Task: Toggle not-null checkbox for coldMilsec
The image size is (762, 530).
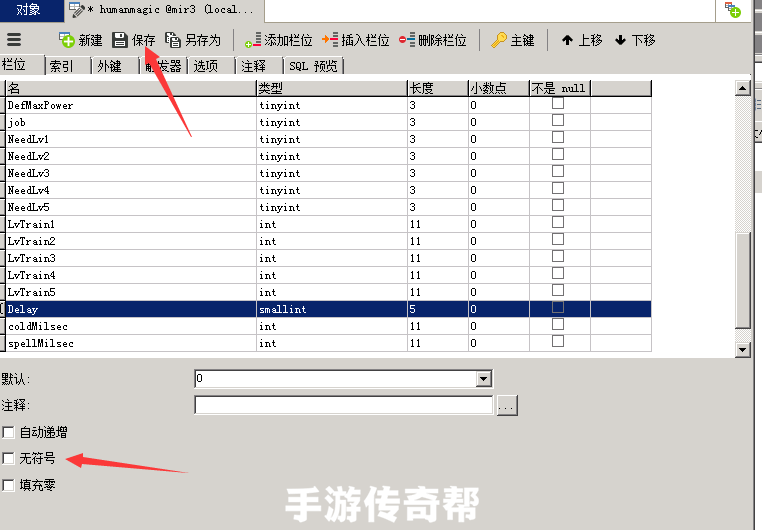Action: click(x=558, y=324)
